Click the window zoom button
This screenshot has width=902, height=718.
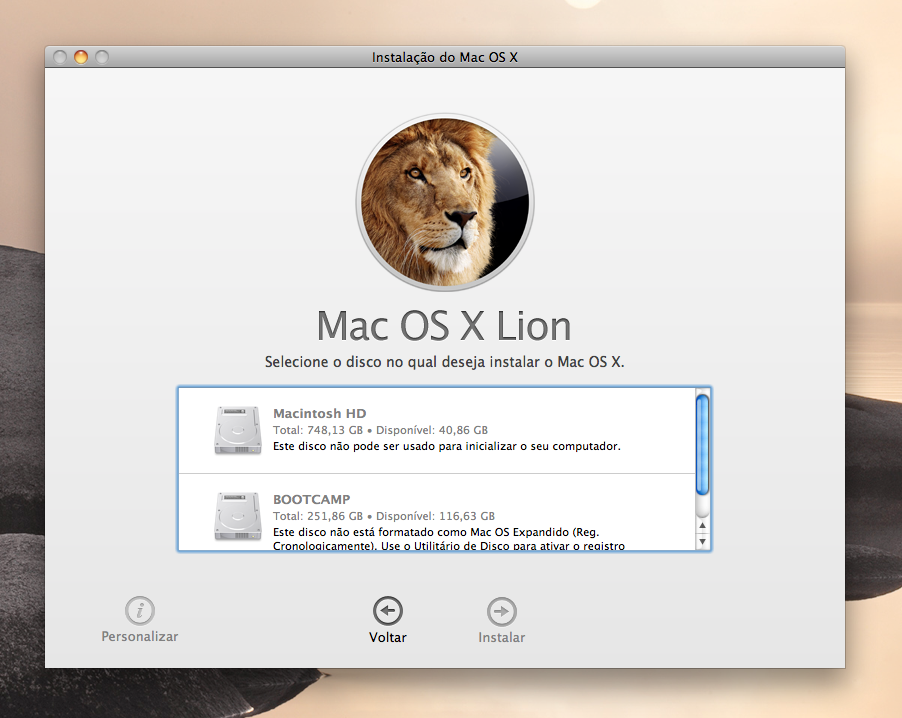102,57
